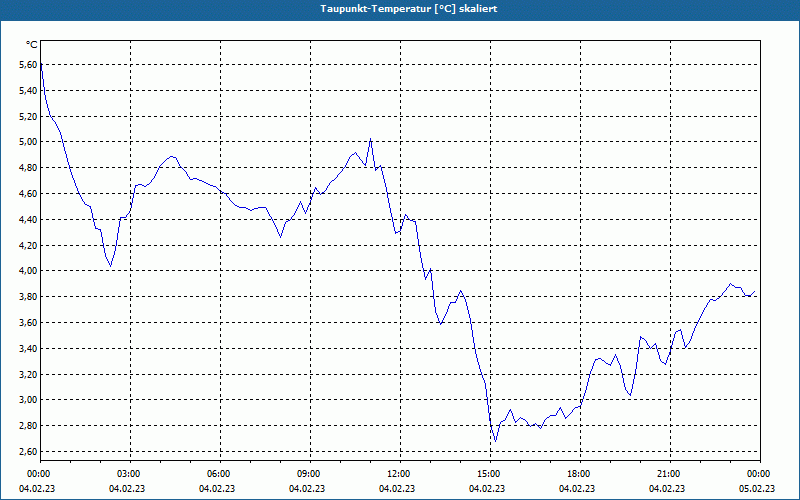Click the 4,80 y-axis label
This screenshot has height=500, width=800.
point(28,167)
